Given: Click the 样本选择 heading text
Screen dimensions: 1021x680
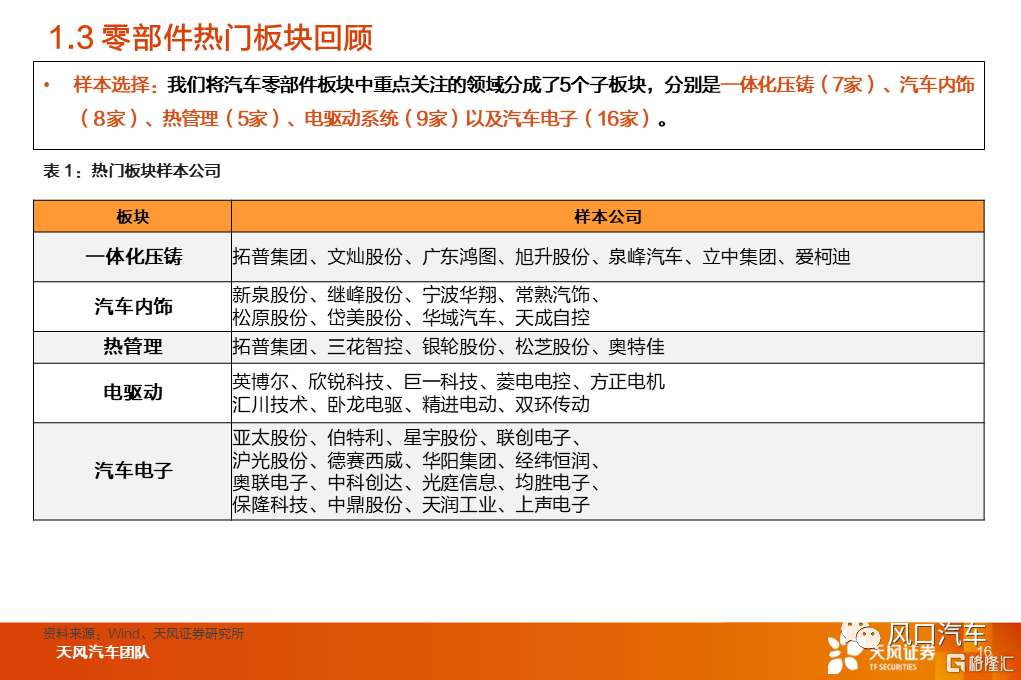Looking at the screenshot, I should click(x=111, y=85).
